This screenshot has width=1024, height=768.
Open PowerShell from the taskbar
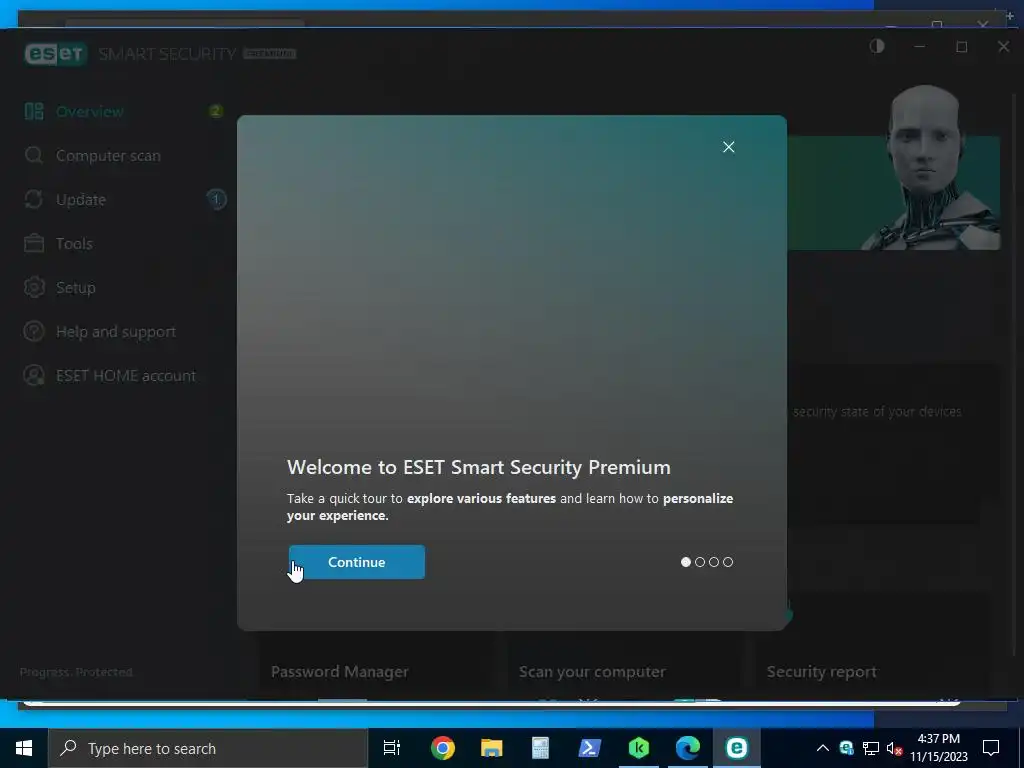[590, 748]
